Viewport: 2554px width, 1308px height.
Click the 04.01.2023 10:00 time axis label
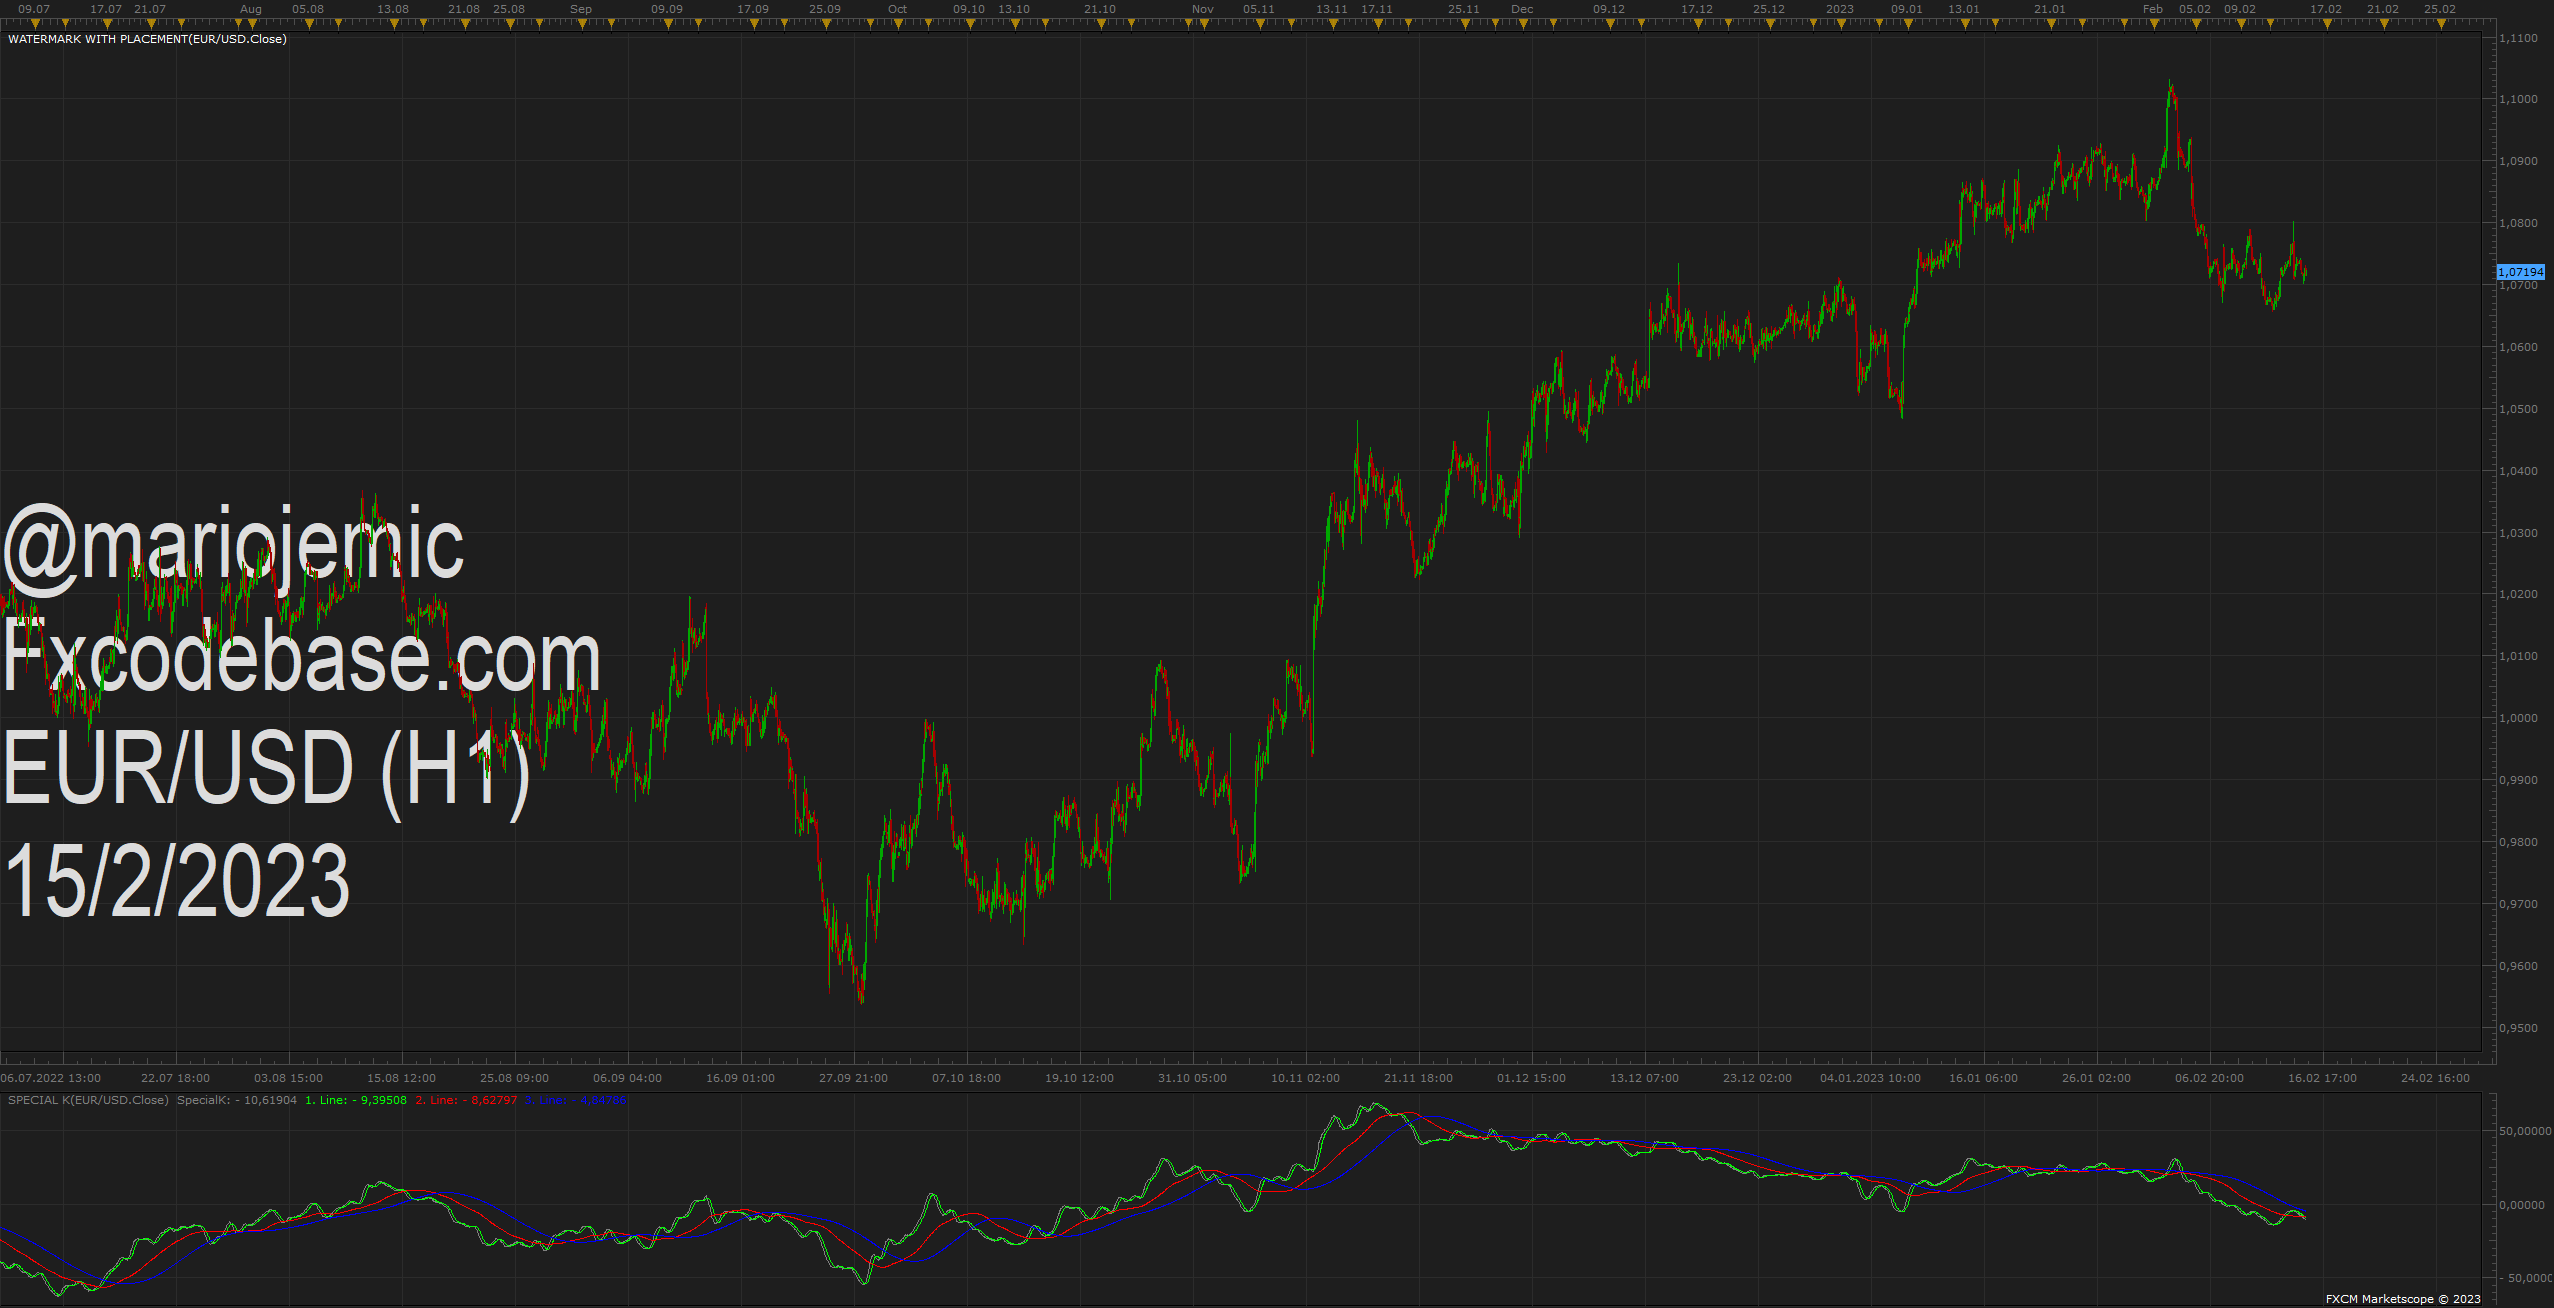1871,1078
